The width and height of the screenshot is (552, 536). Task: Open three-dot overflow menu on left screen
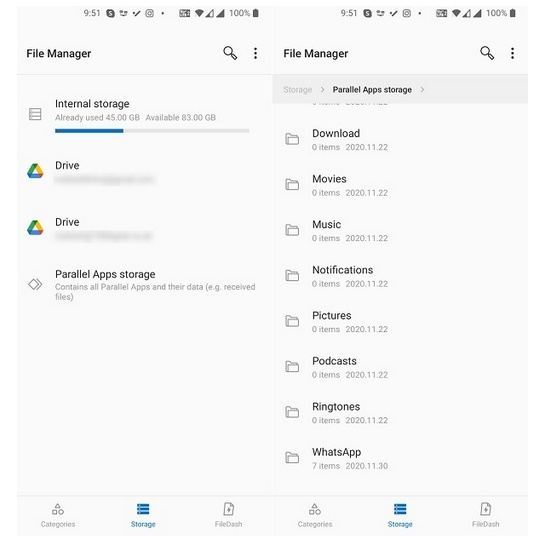coord(255,53)
